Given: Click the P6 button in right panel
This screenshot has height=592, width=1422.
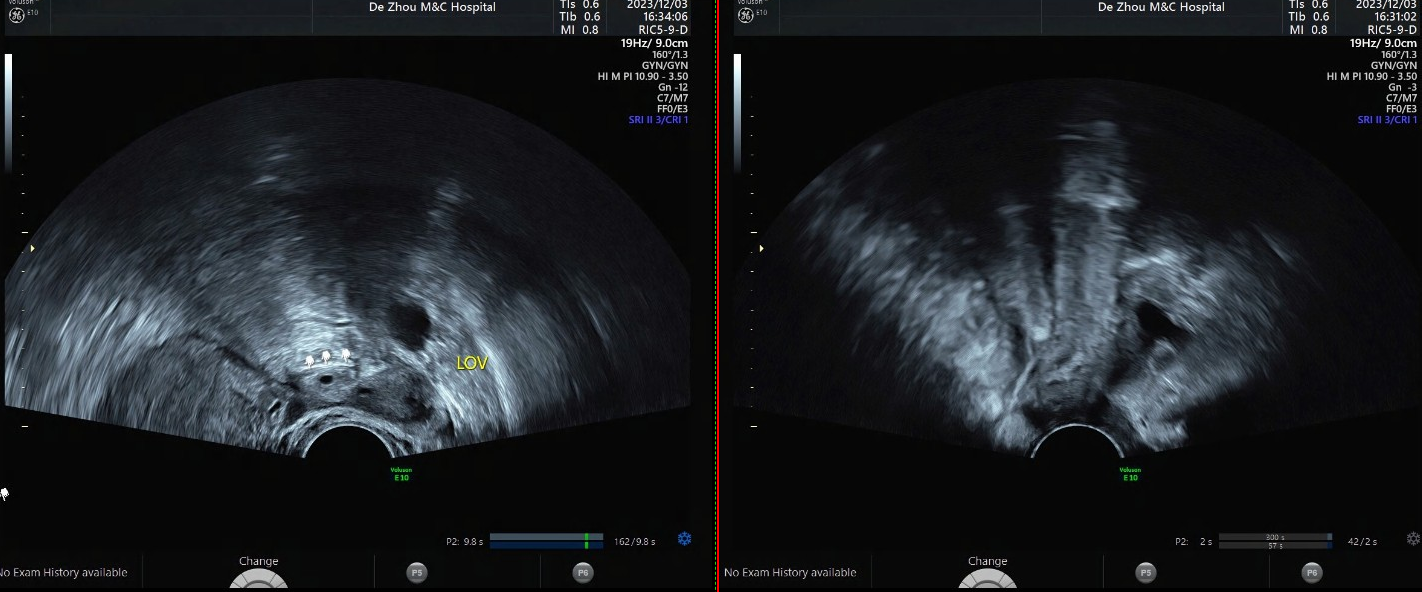Looking at the screenshot, I should point(1311,573).
